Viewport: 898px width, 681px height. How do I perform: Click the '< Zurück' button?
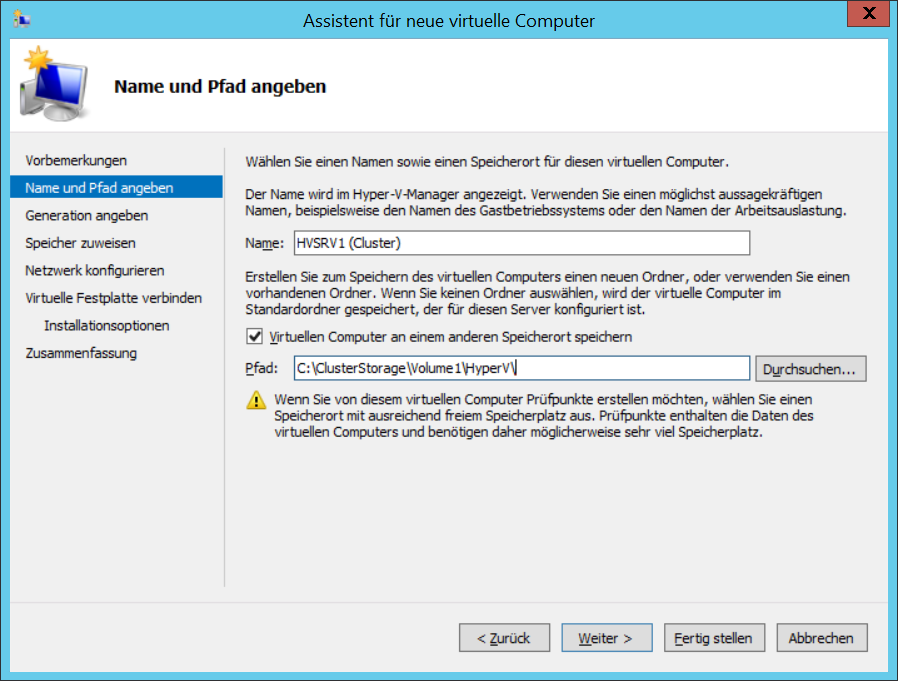[504, 638]
